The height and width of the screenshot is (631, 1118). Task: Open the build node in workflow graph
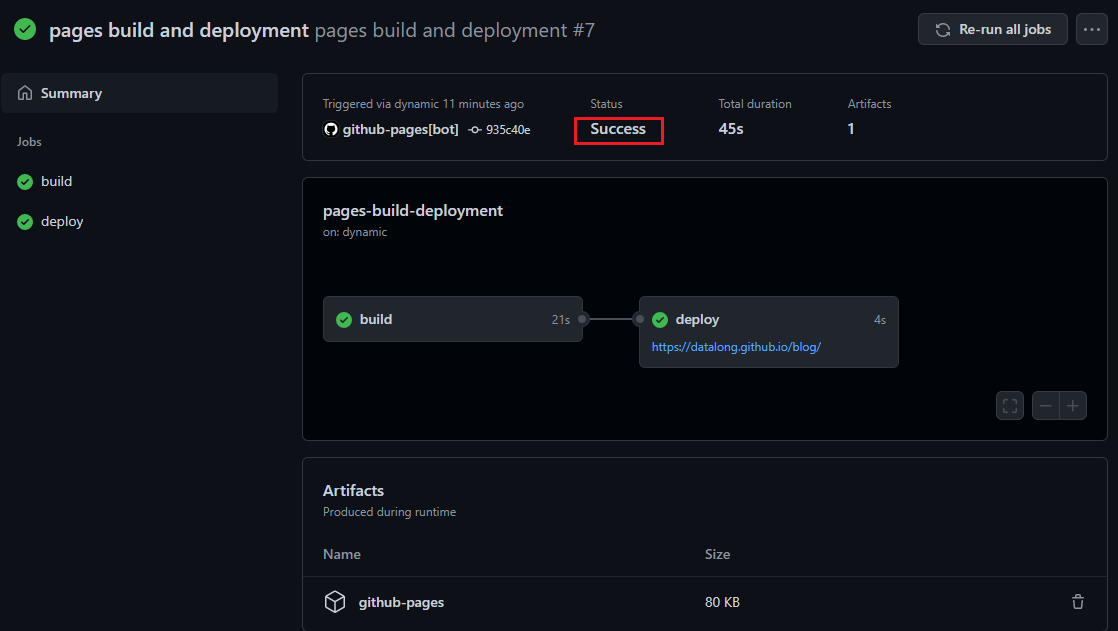453,319
